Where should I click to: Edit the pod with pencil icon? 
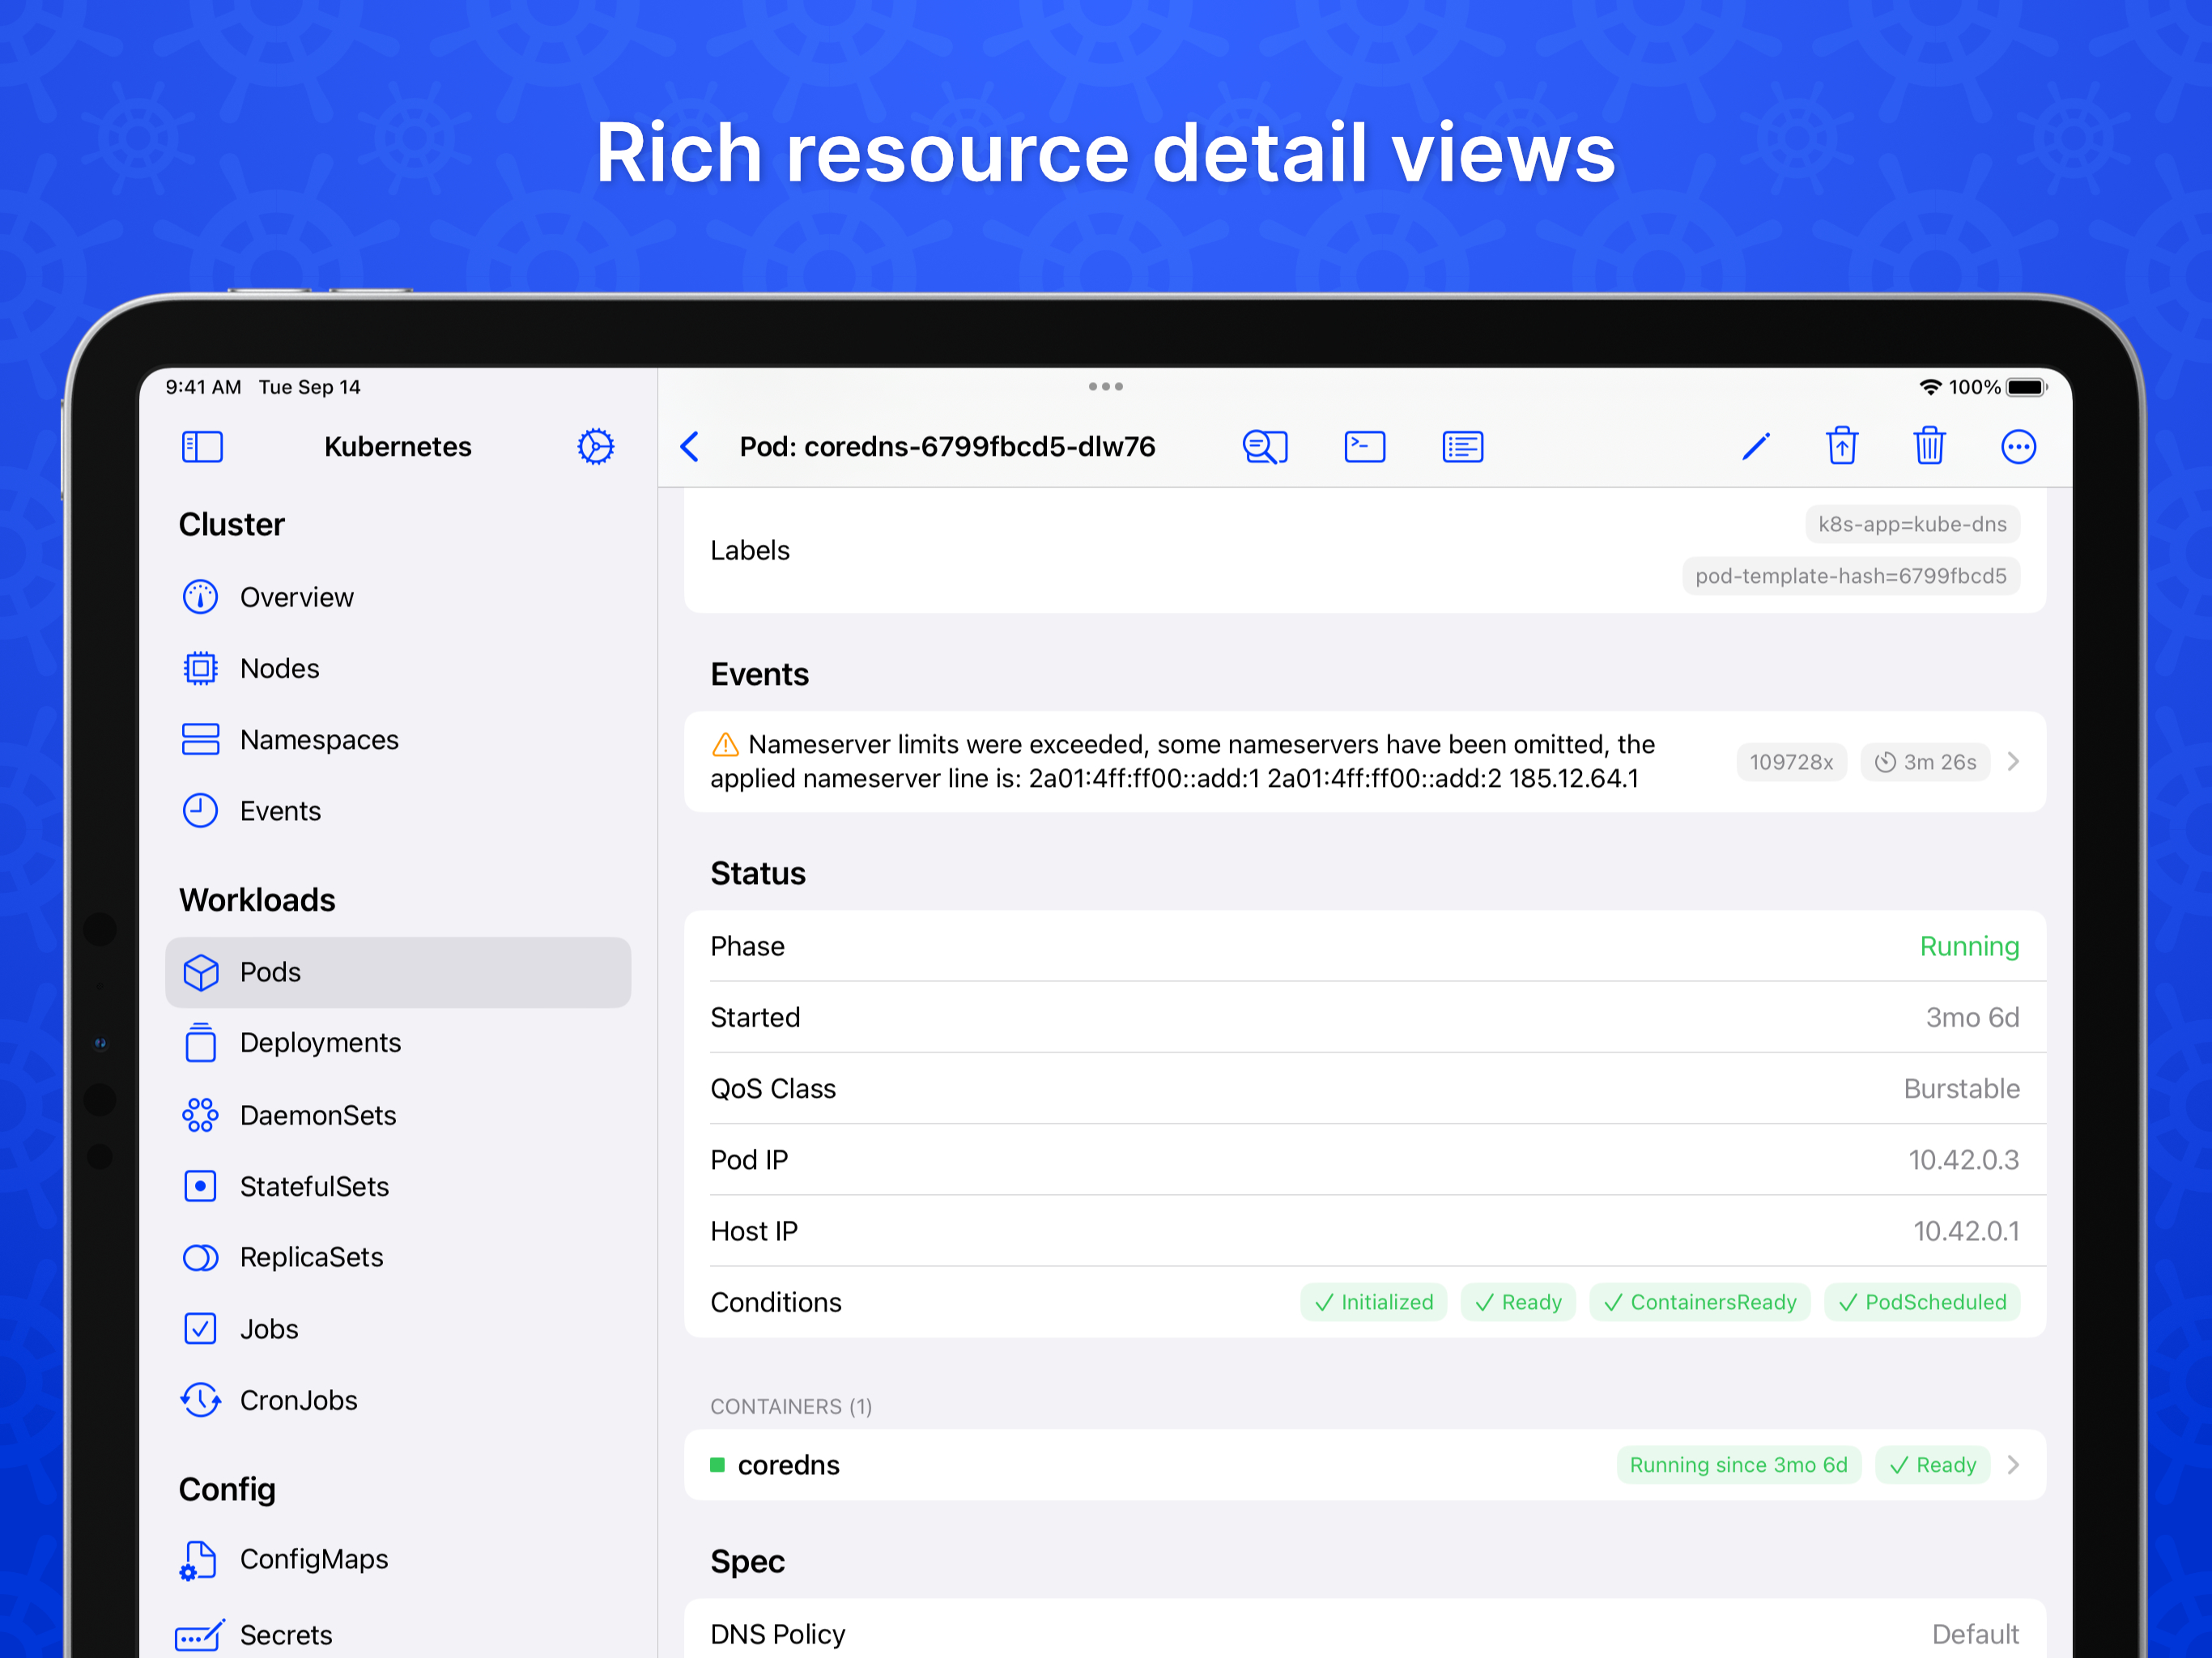point(1756,446)
